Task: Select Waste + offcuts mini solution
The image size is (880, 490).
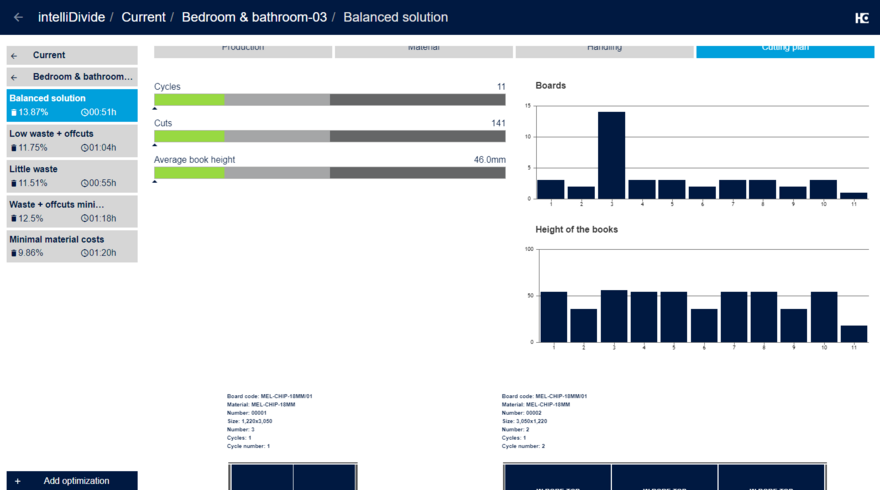Action: (x=72, y=212)
